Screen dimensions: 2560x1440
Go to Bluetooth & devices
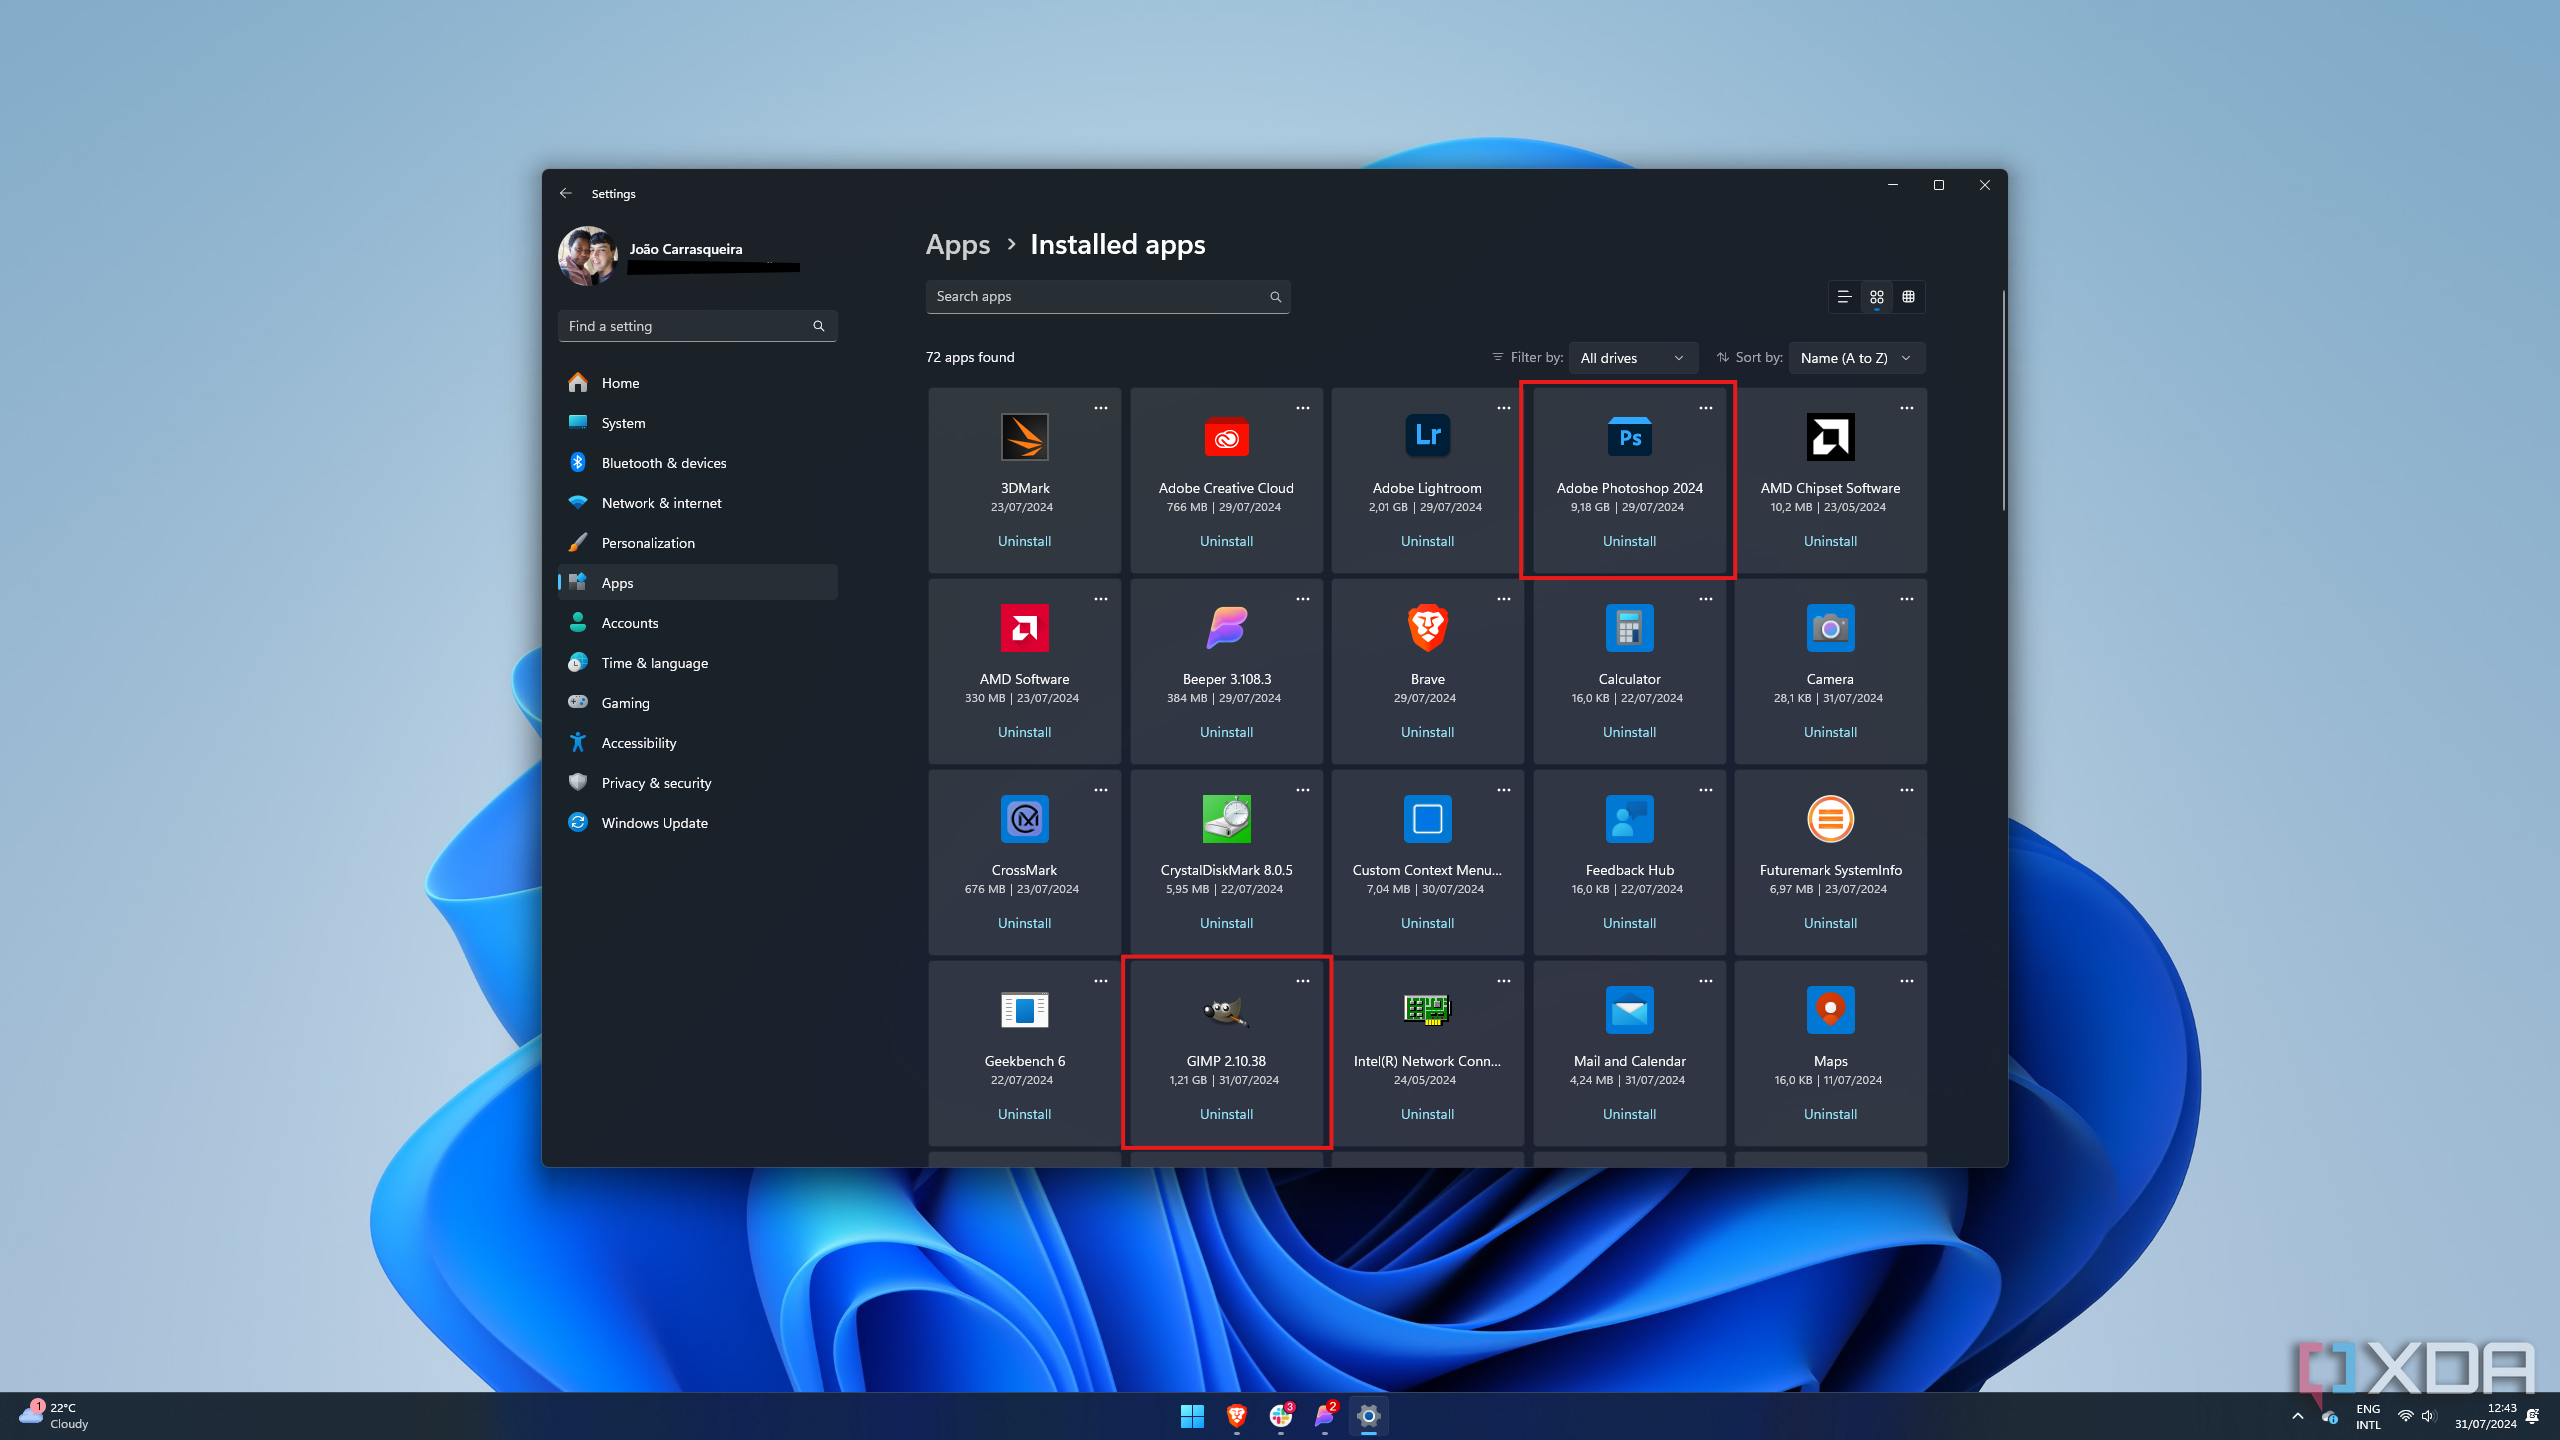click(x=697, y=463)
